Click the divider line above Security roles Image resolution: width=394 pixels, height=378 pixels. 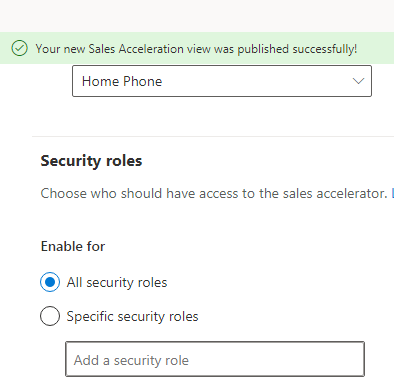coord(213,136)
